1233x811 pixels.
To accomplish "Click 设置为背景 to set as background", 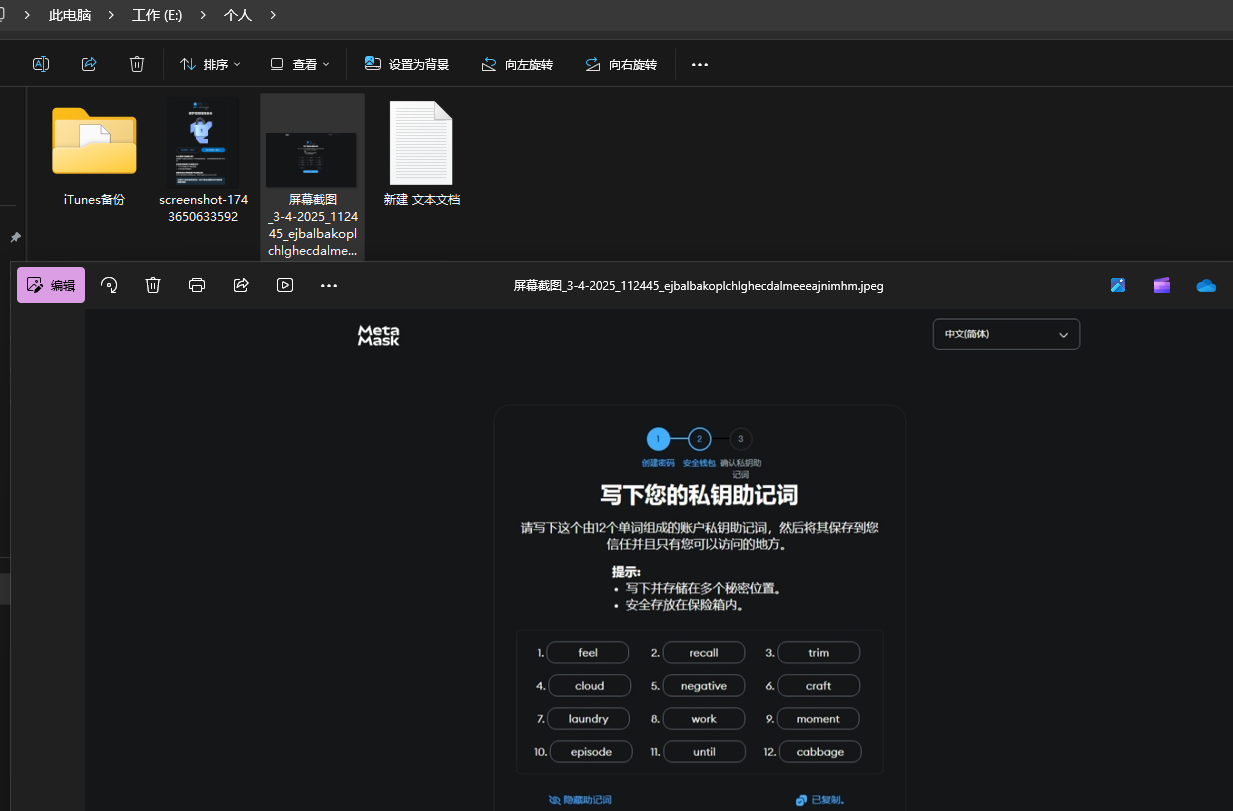I will pos(407,64).
